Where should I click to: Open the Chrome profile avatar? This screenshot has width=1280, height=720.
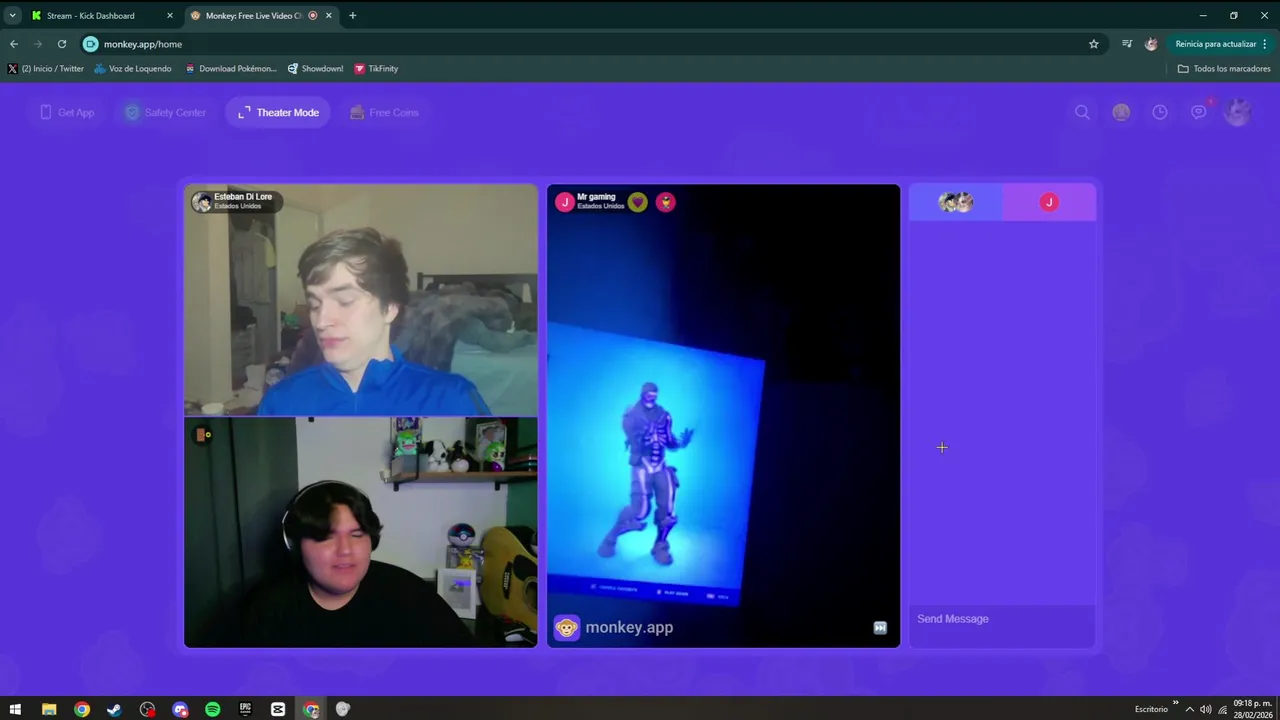pyautogui.click(x=1151, y=44)
